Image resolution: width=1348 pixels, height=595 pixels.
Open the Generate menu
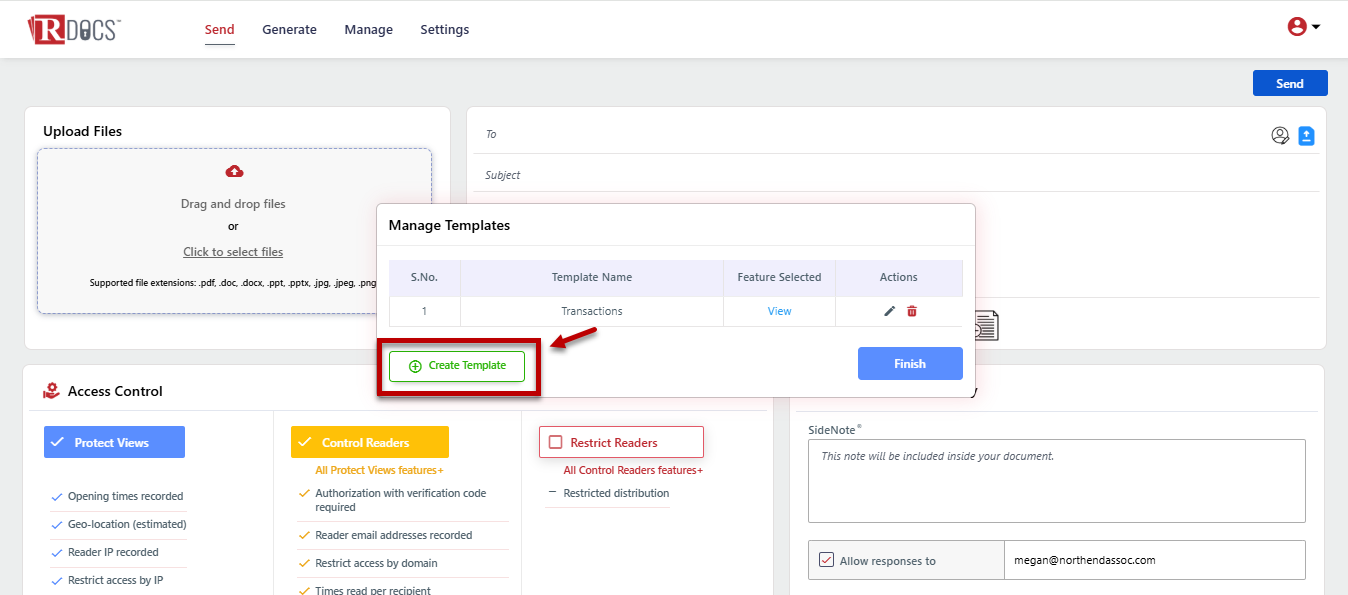289,30
